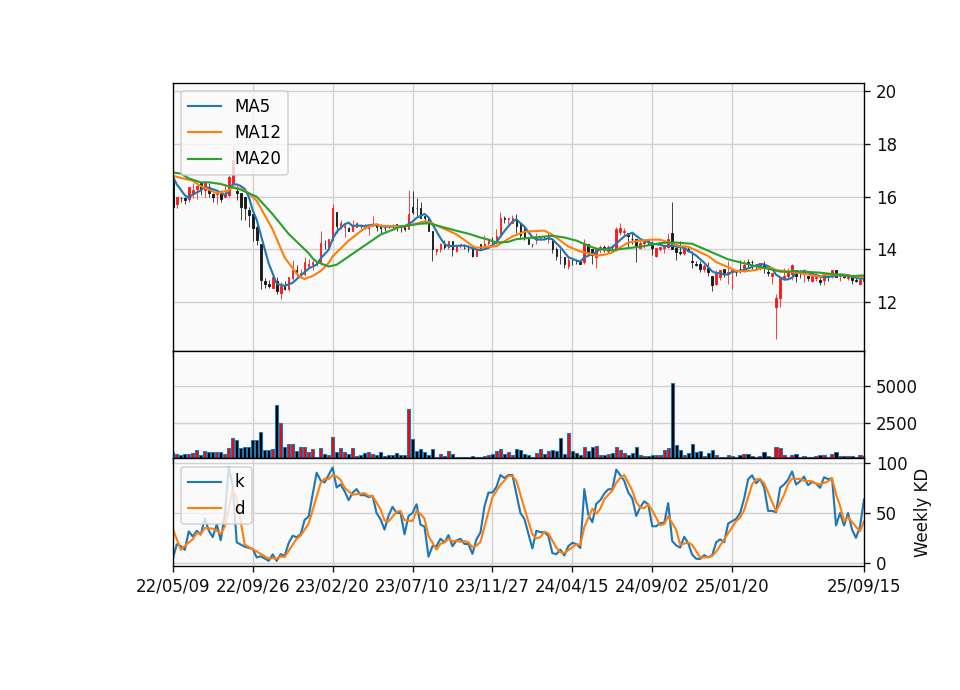Click the tallest volume bar above 5000
The image size is (960, 690).
[x=673, y=421]
